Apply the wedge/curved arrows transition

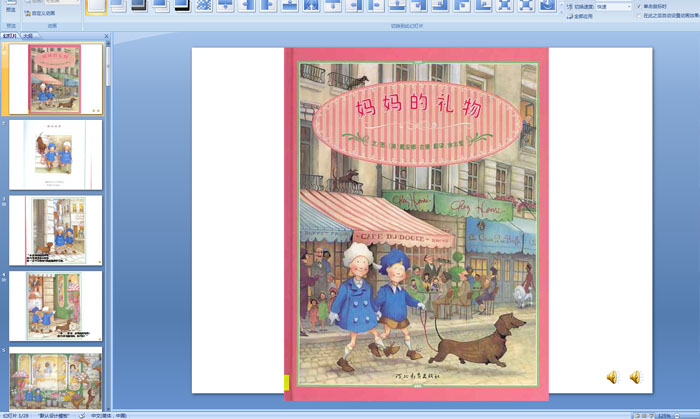pyautogui.click(x=311, y=6)
